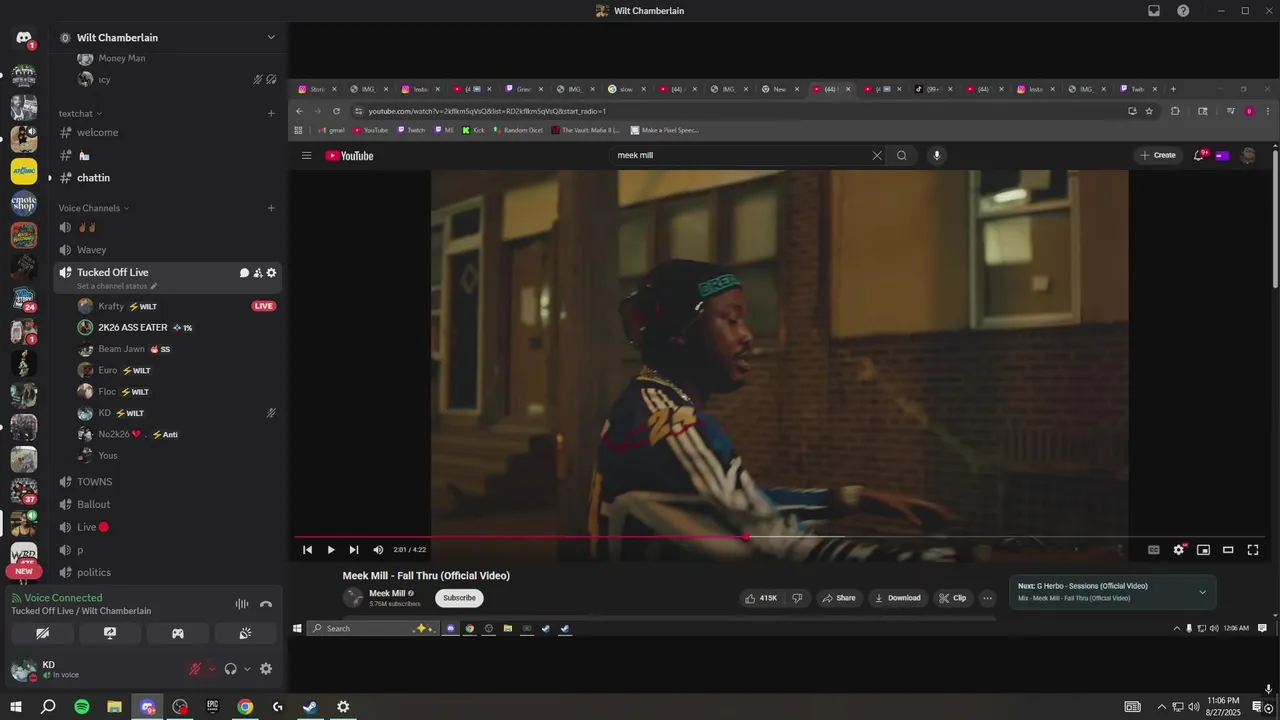
Task: Start an activity with the game controller icon
Action: (x=178, y=633)
